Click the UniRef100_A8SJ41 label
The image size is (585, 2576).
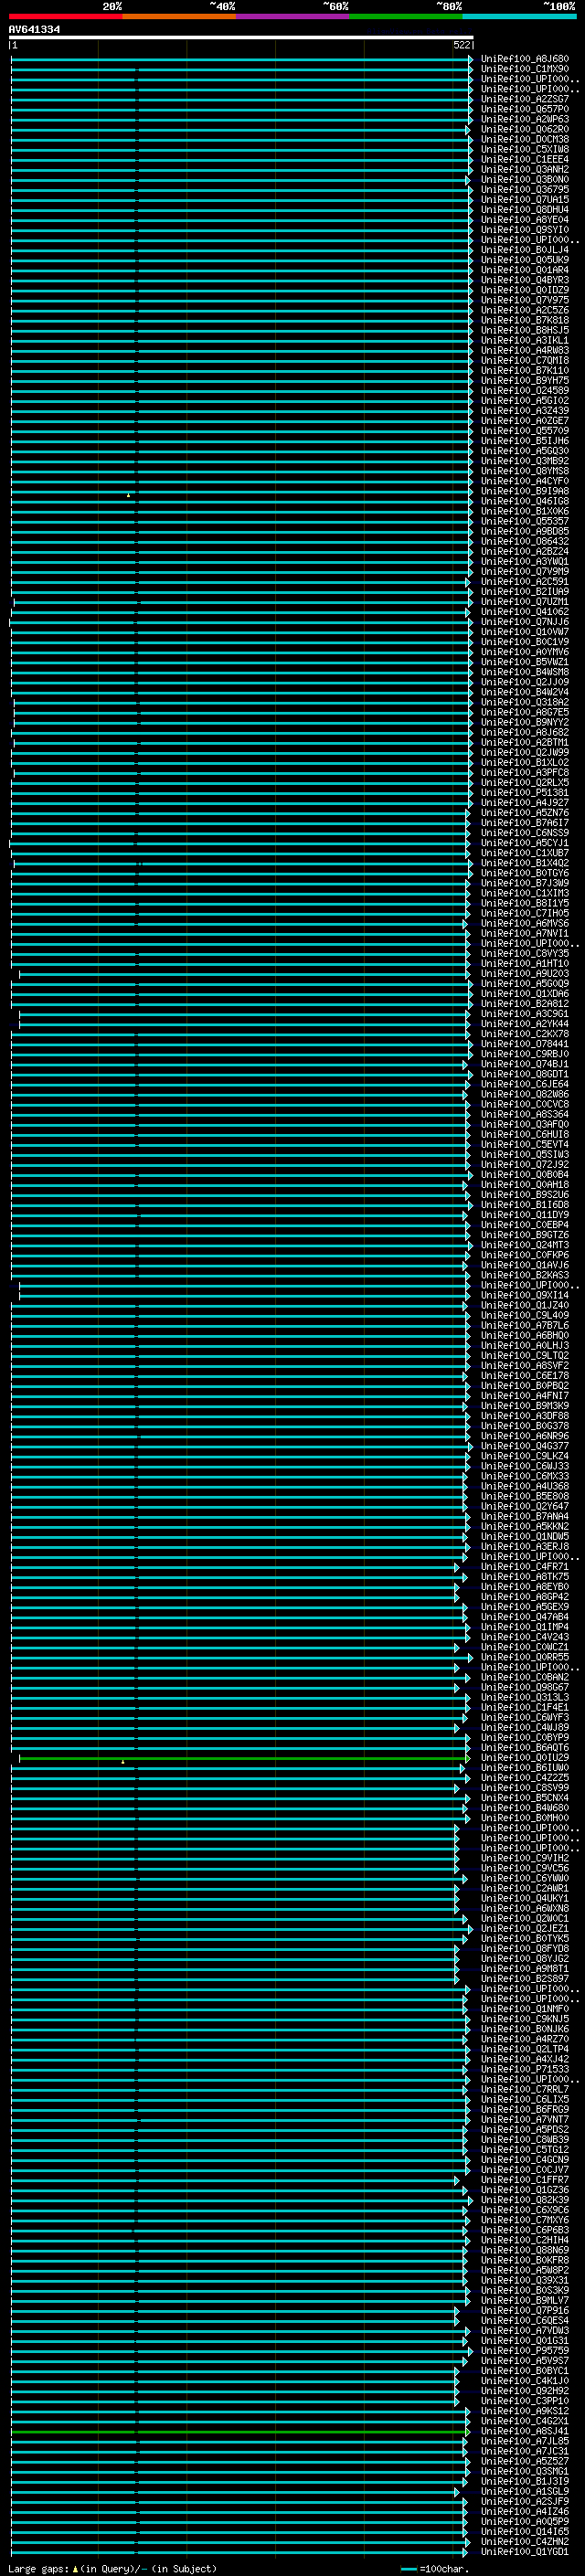pyautogui.click(x=525, y=2431)
